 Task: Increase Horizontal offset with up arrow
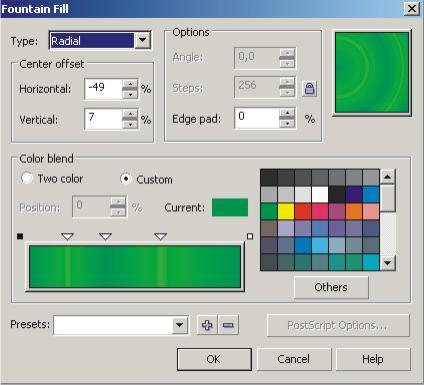click(130, 84)
